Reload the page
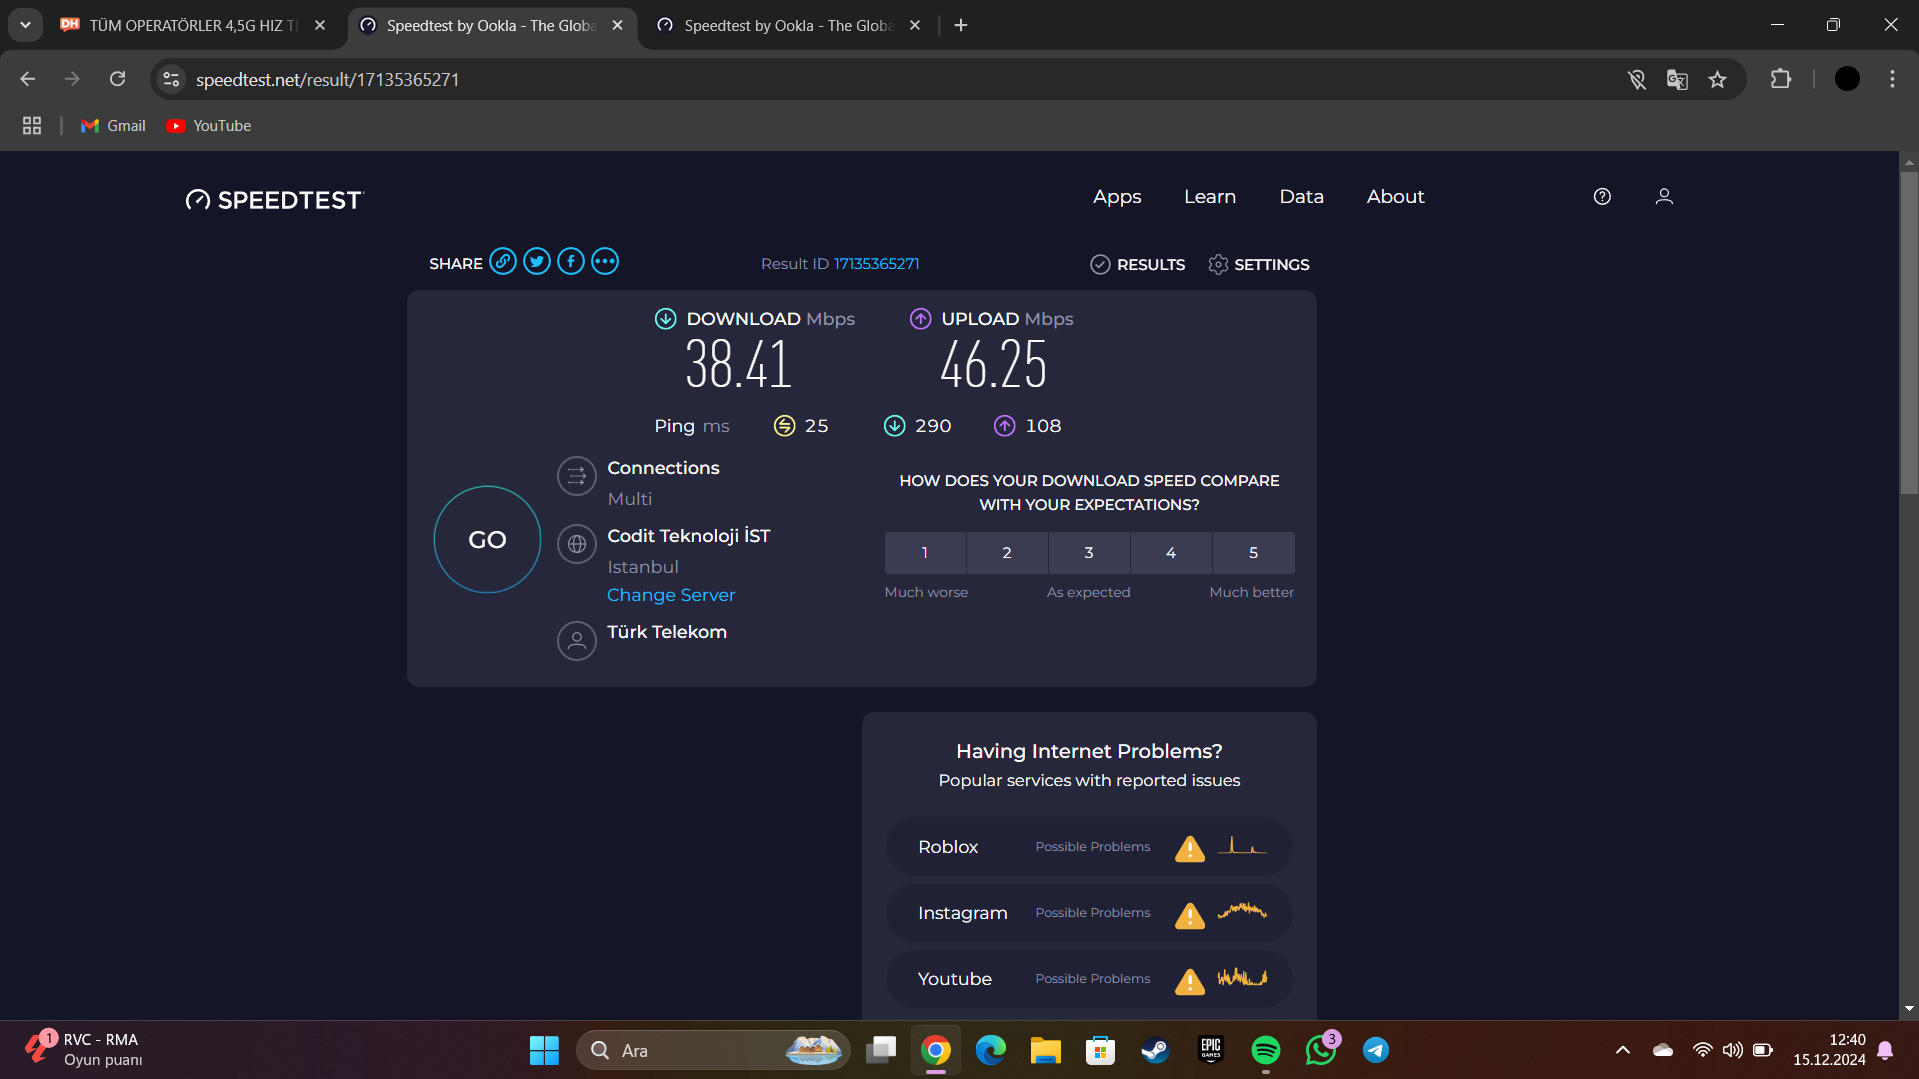1919x1079 pixels. coord(118,79)
